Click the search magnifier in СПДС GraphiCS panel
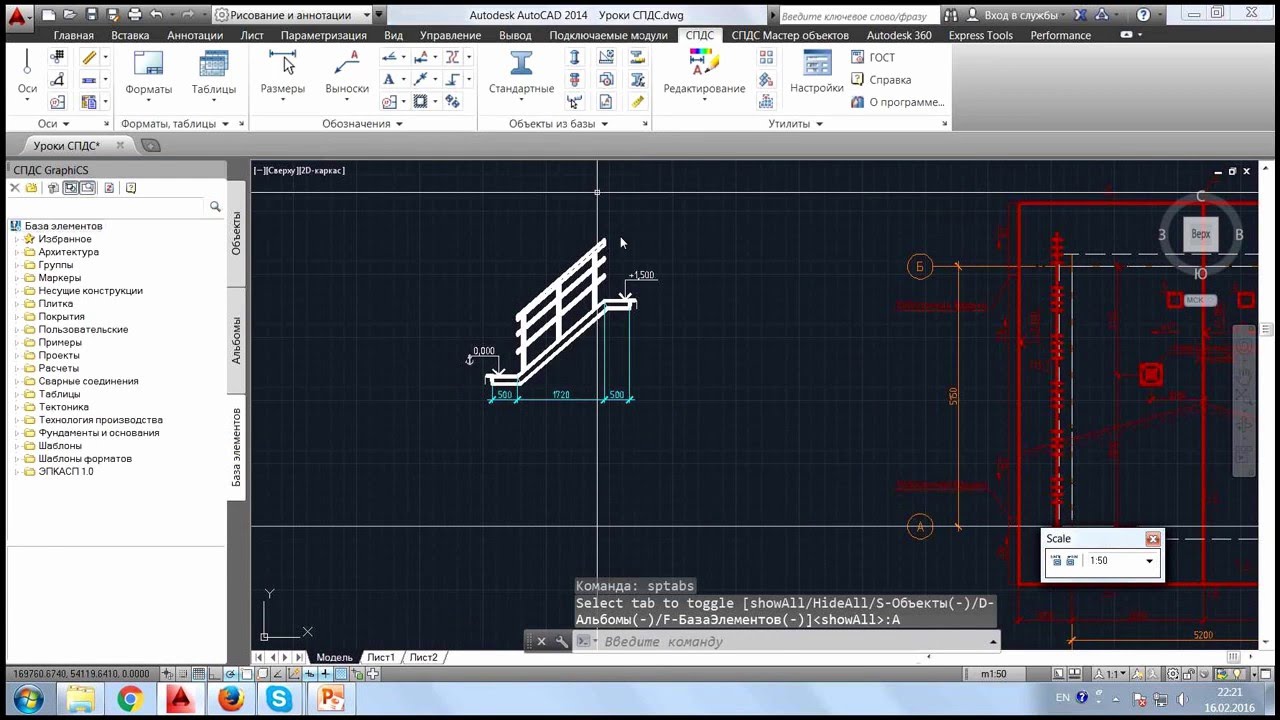Screen dimensions: 1280x720 pyautogui.click(x=215, y=206)
